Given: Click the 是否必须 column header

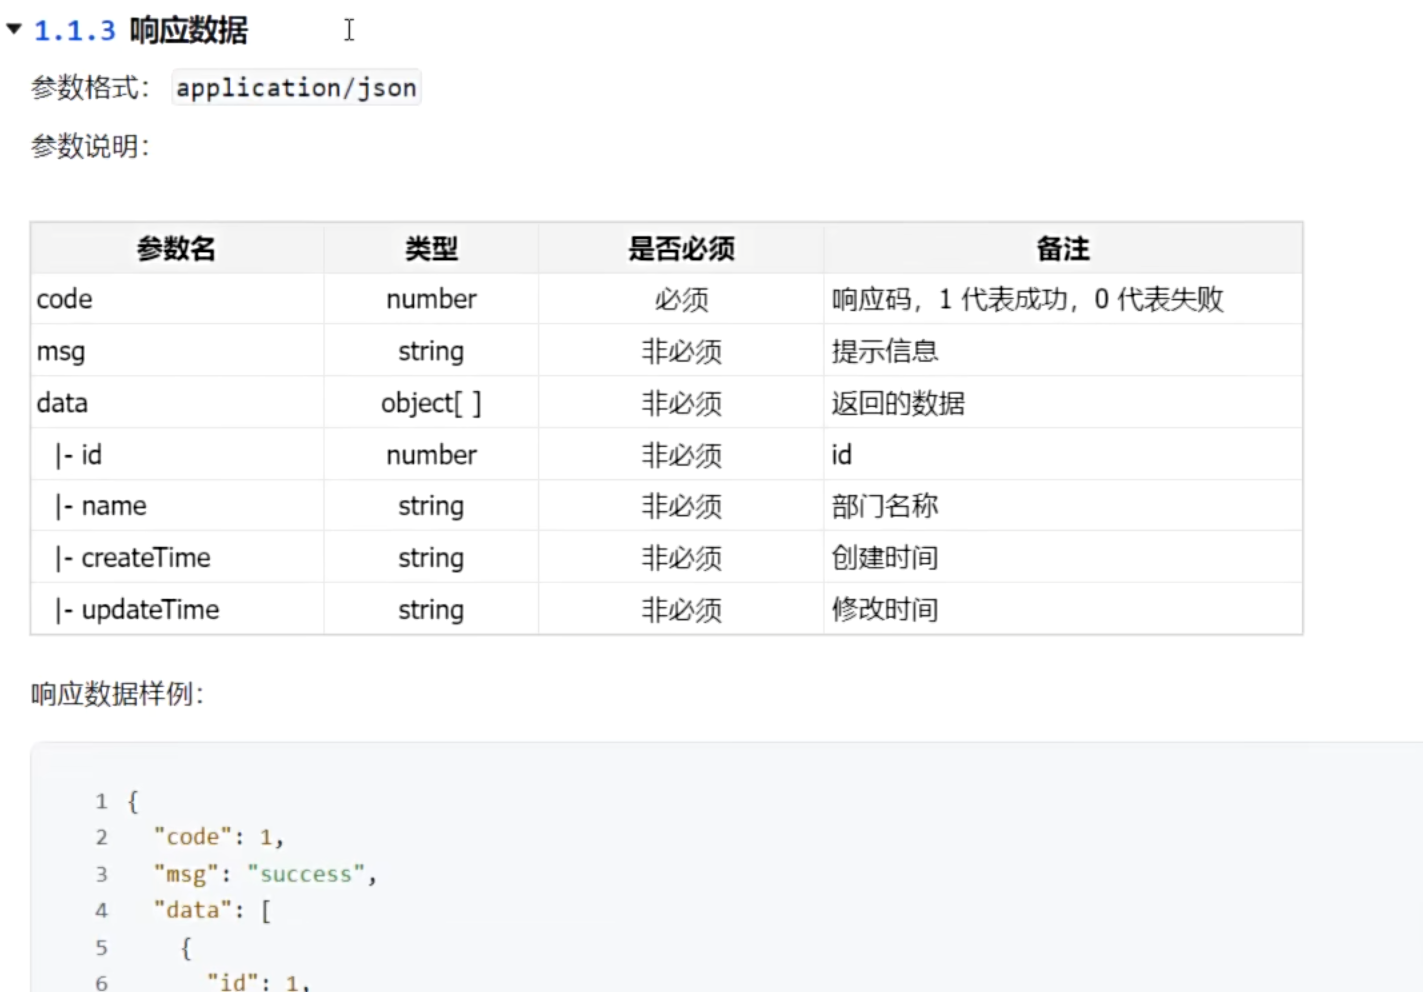Looking at the screenshot, I should point(680,248).
